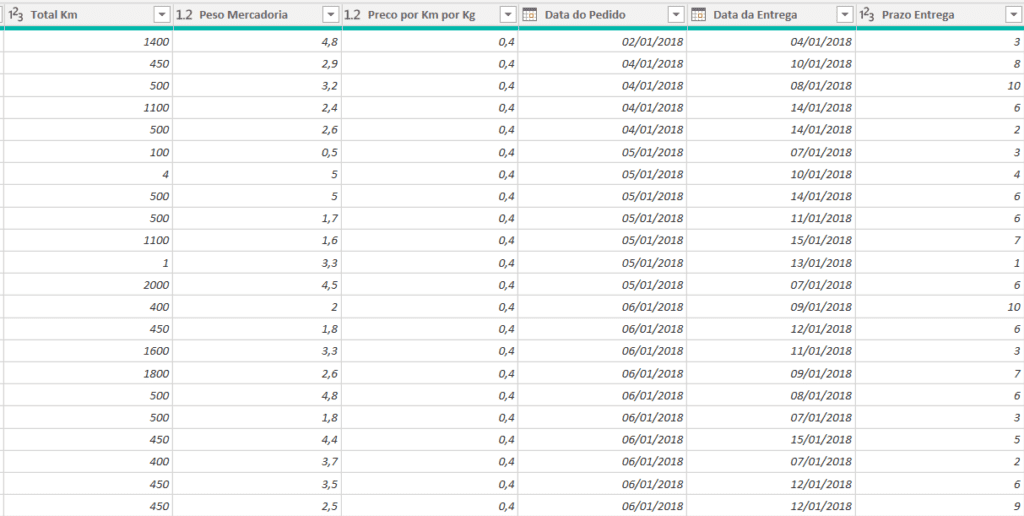
Task: Select Peso Mercadoria cell 4,4
Action: pos(257,440)
